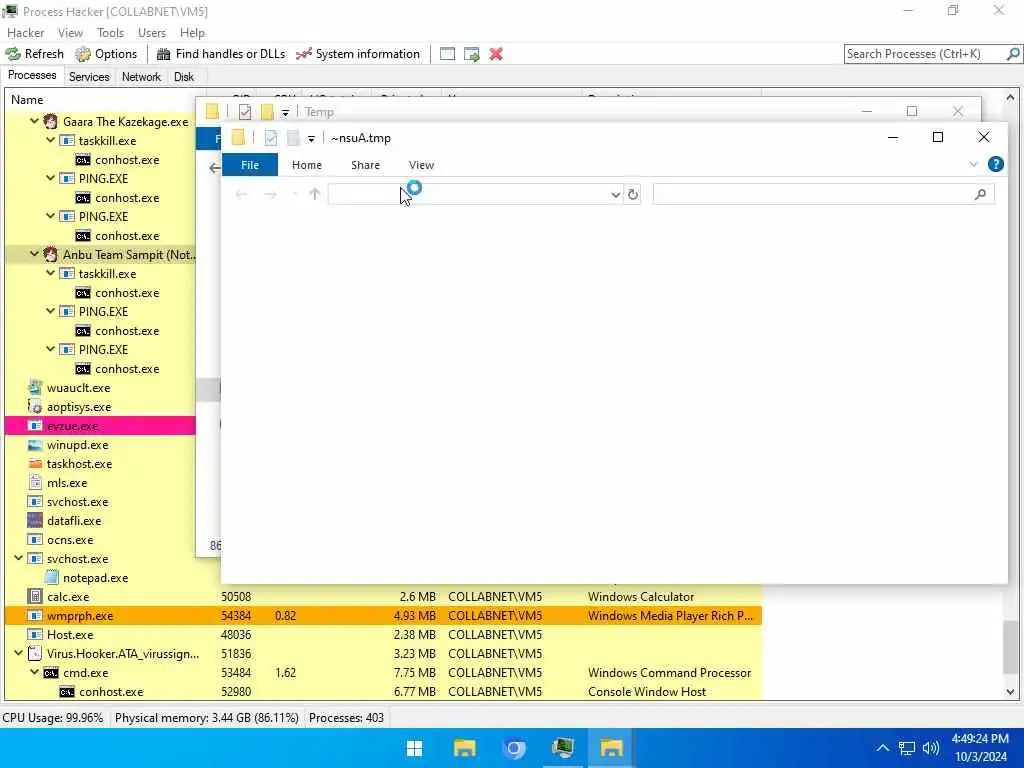Click process list scroll down arrow
The width and height of the screenshot is (1024, 768).
point(1010,692)
